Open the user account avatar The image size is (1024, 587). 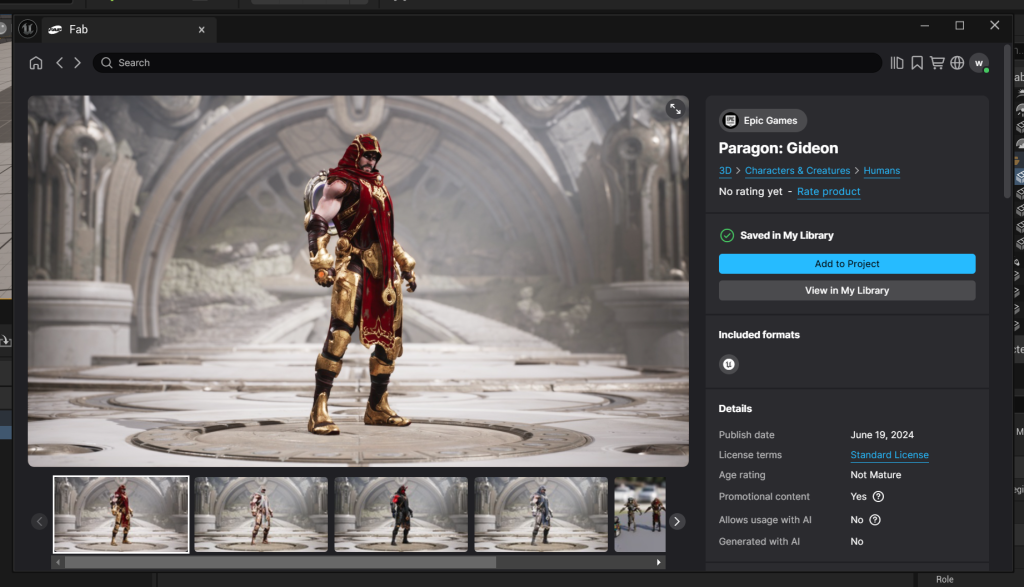[x=978, y=63]
